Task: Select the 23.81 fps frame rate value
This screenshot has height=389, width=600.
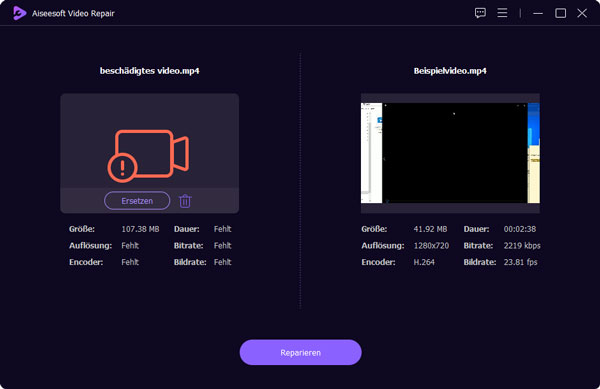Action: [x=520, y=262]
